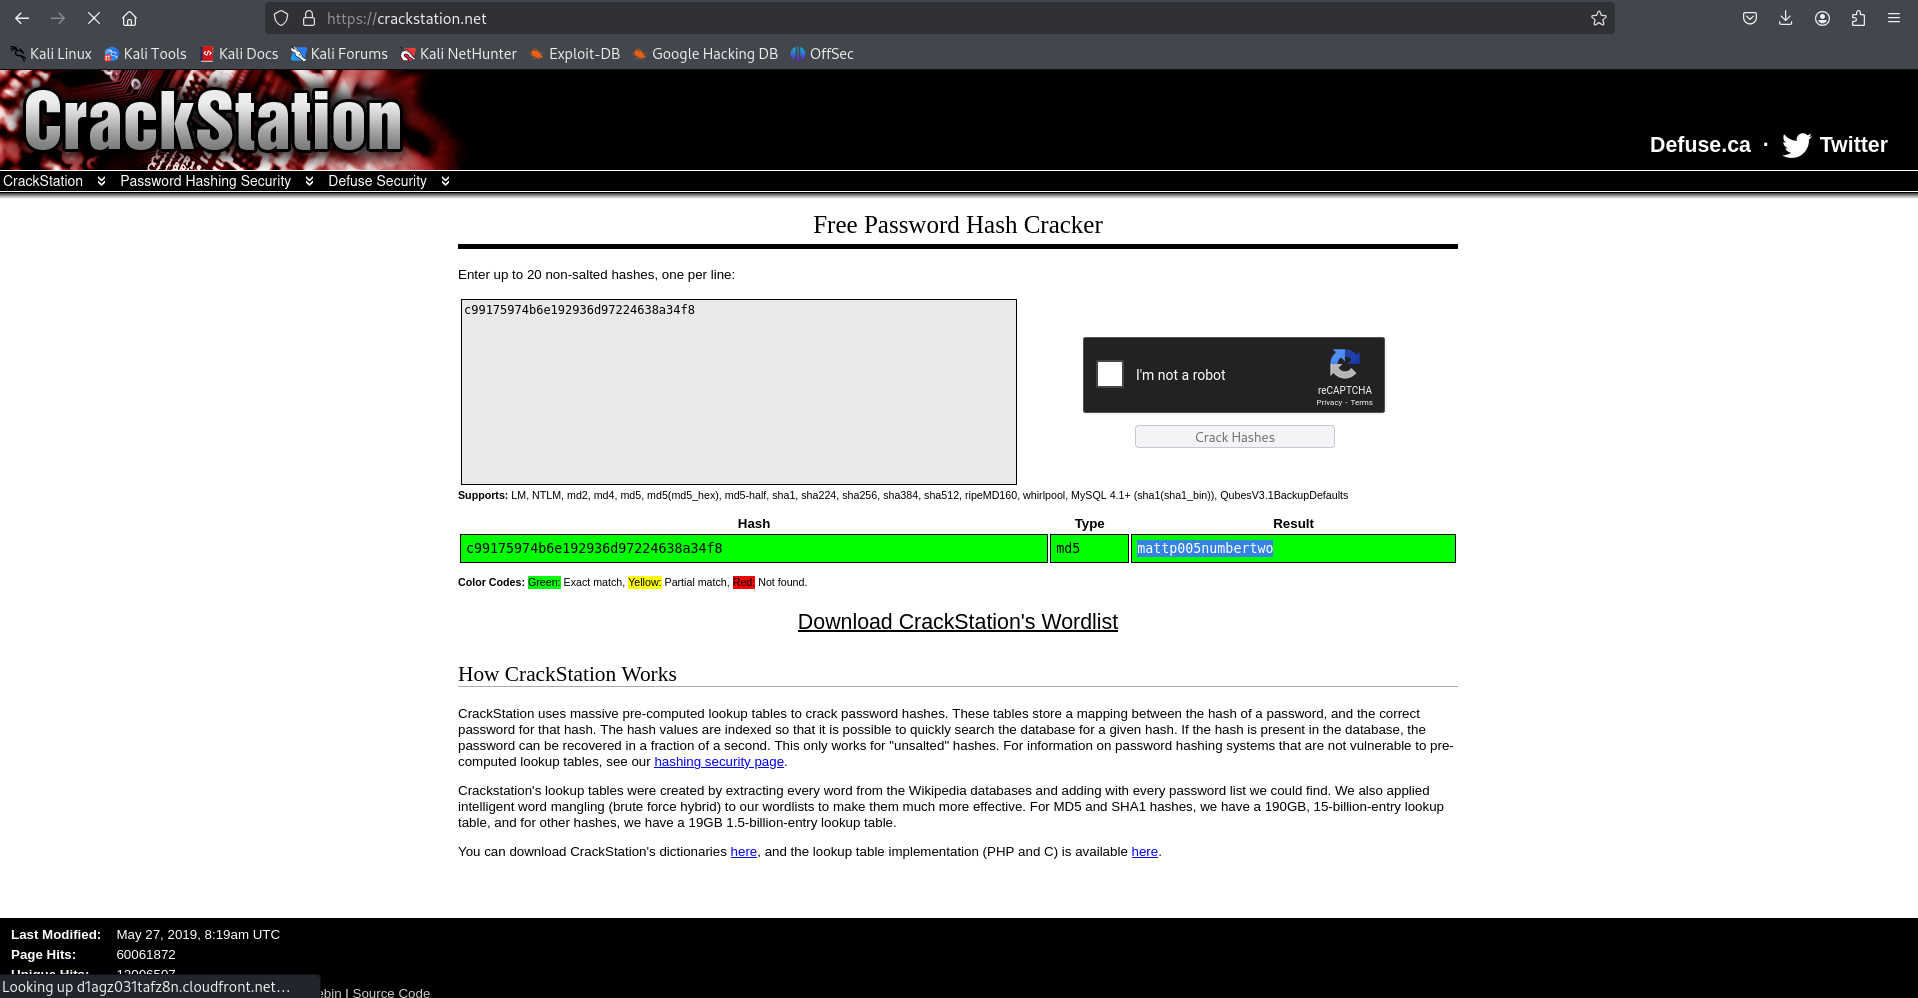
Task: Select the green exact match color swatch
Action: point(543,582)
